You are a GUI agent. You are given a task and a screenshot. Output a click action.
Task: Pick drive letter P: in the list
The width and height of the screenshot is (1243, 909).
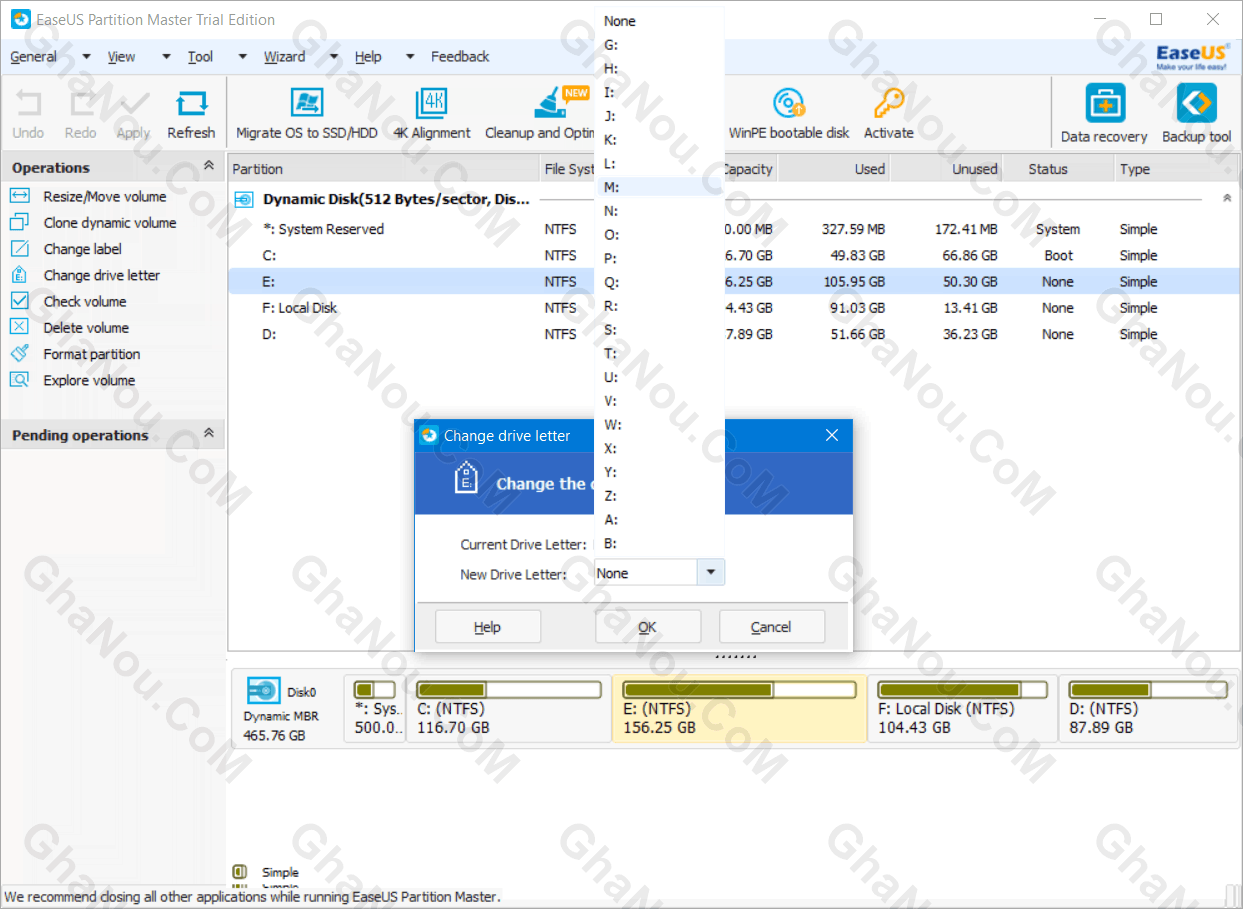point(660,259)
